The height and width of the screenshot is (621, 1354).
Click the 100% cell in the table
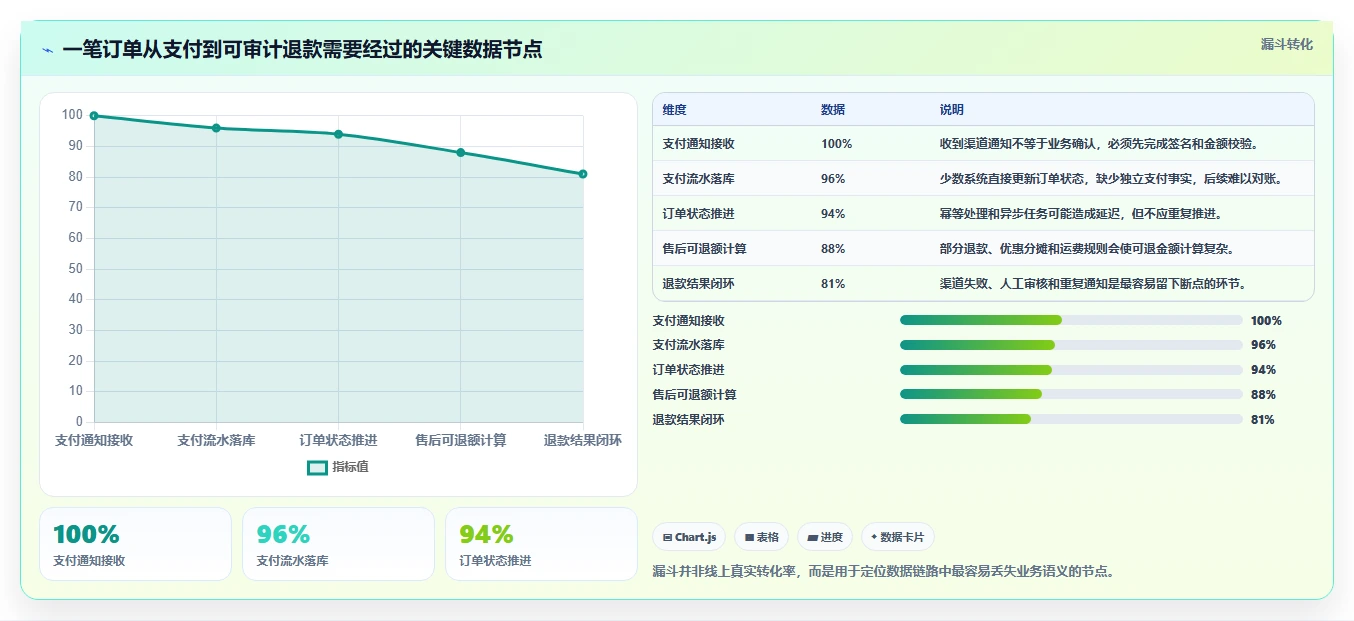[836, 144]
